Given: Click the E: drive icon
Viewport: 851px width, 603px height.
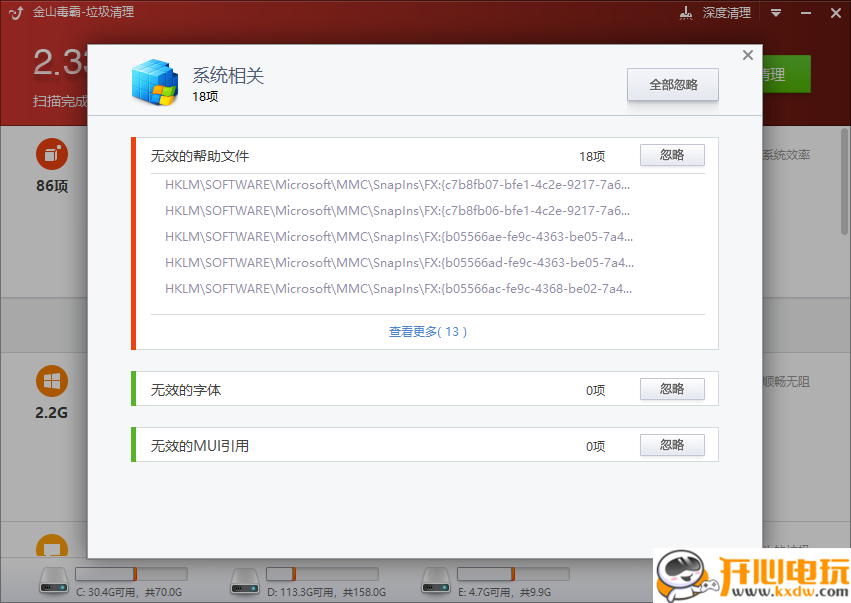Looking at the screenshot, I should pyautogui.click(x=436, y=581).
